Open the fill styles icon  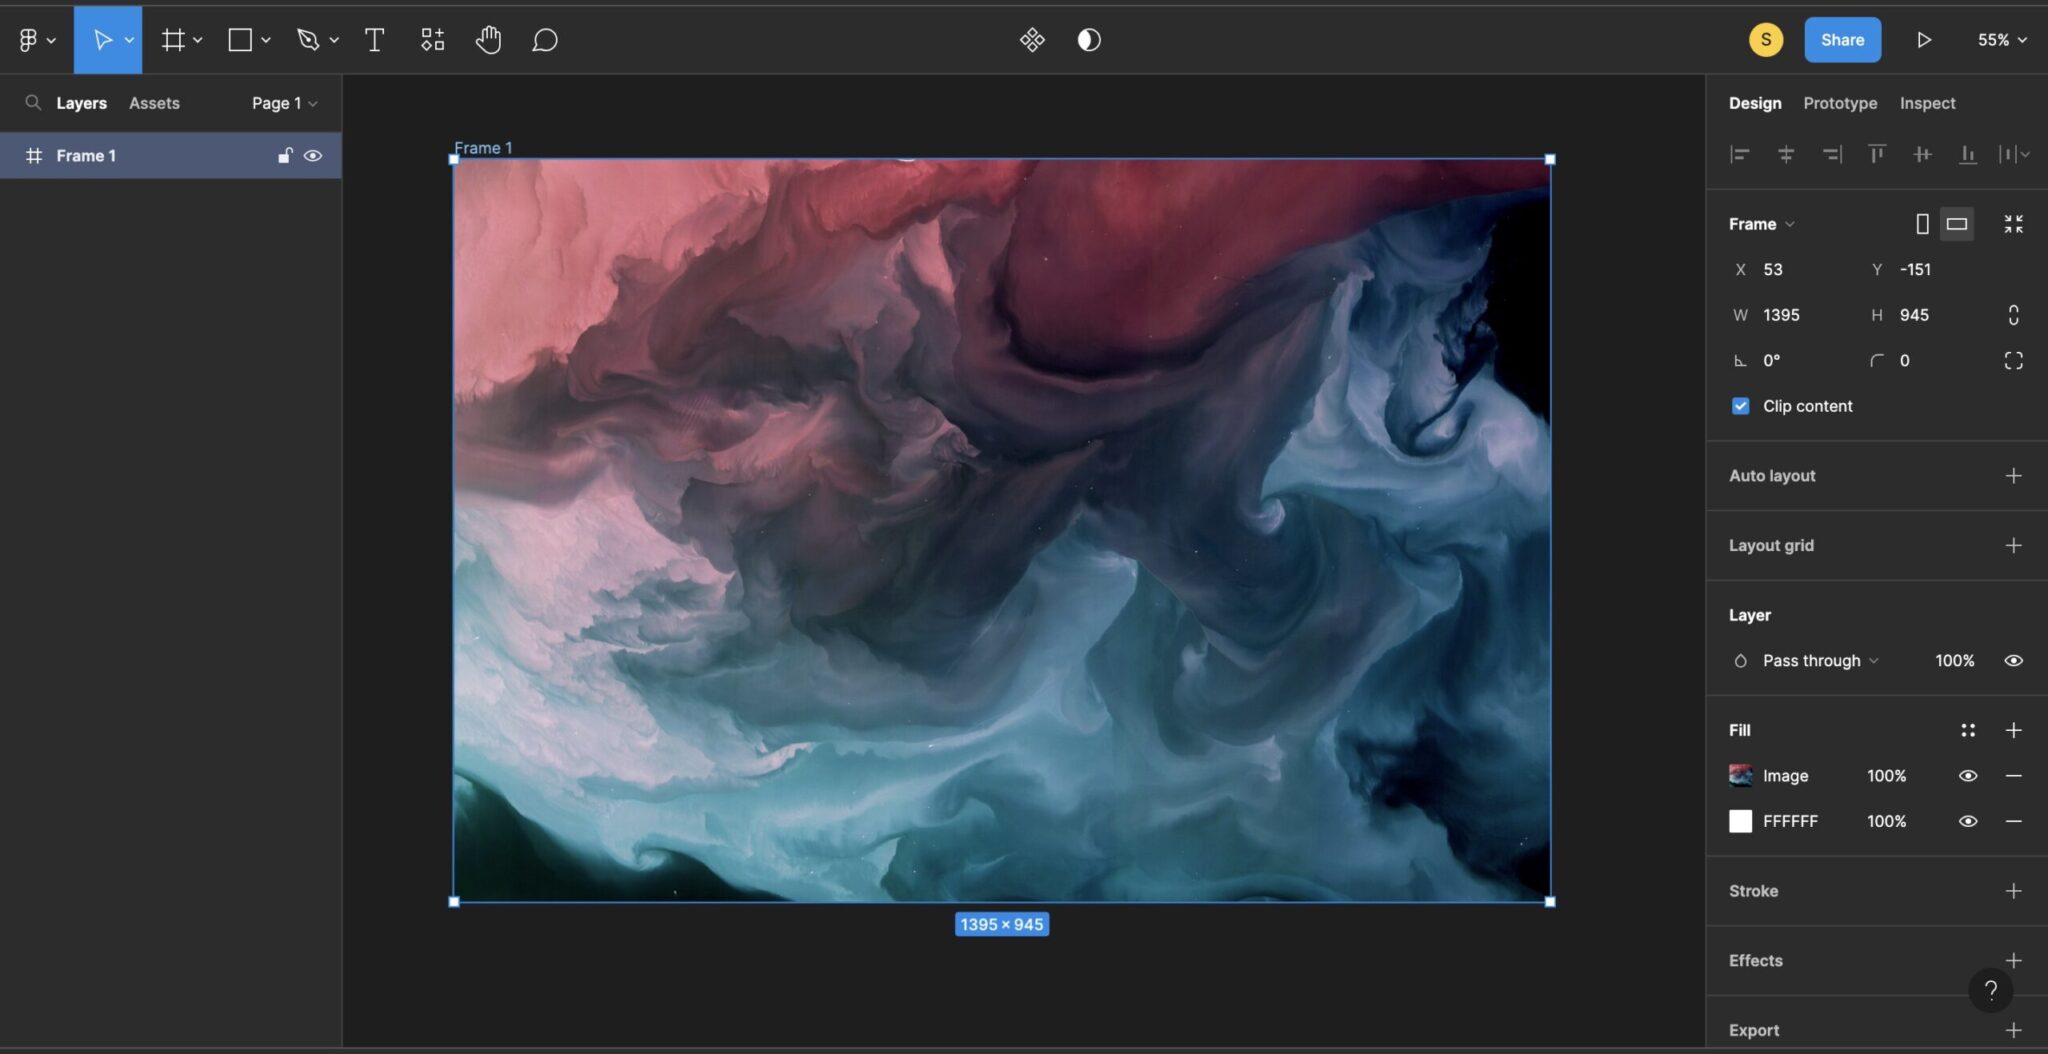[1967, 731]
